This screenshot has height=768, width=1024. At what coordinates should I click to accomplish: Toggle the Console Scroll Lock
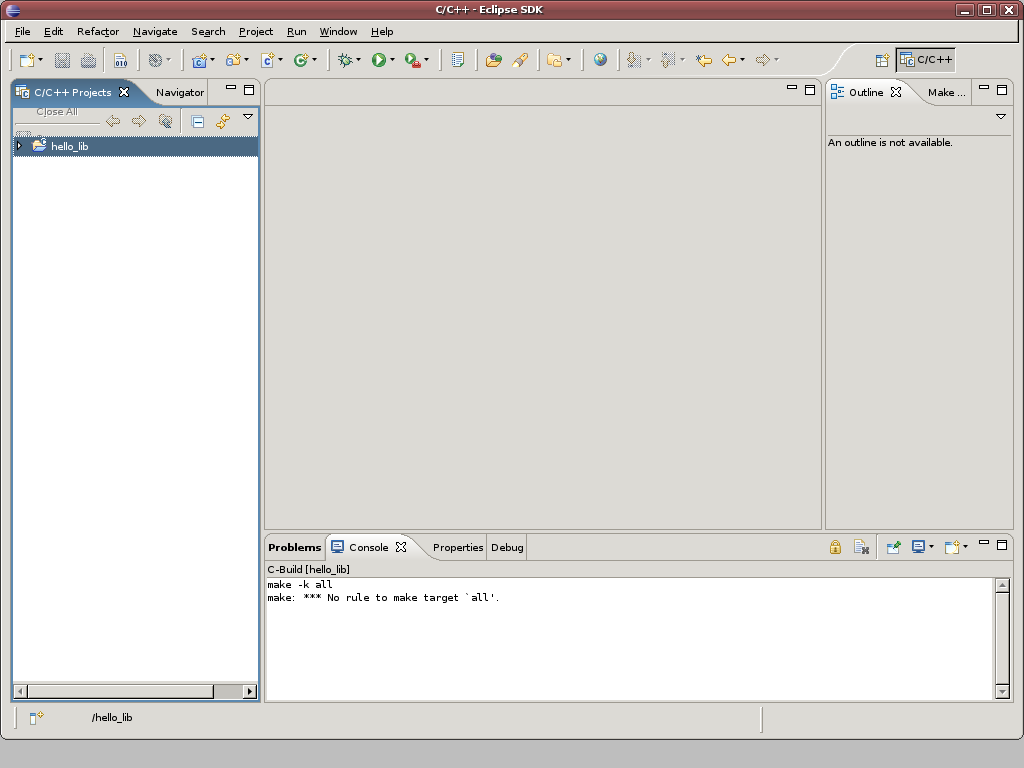(835, 547)
